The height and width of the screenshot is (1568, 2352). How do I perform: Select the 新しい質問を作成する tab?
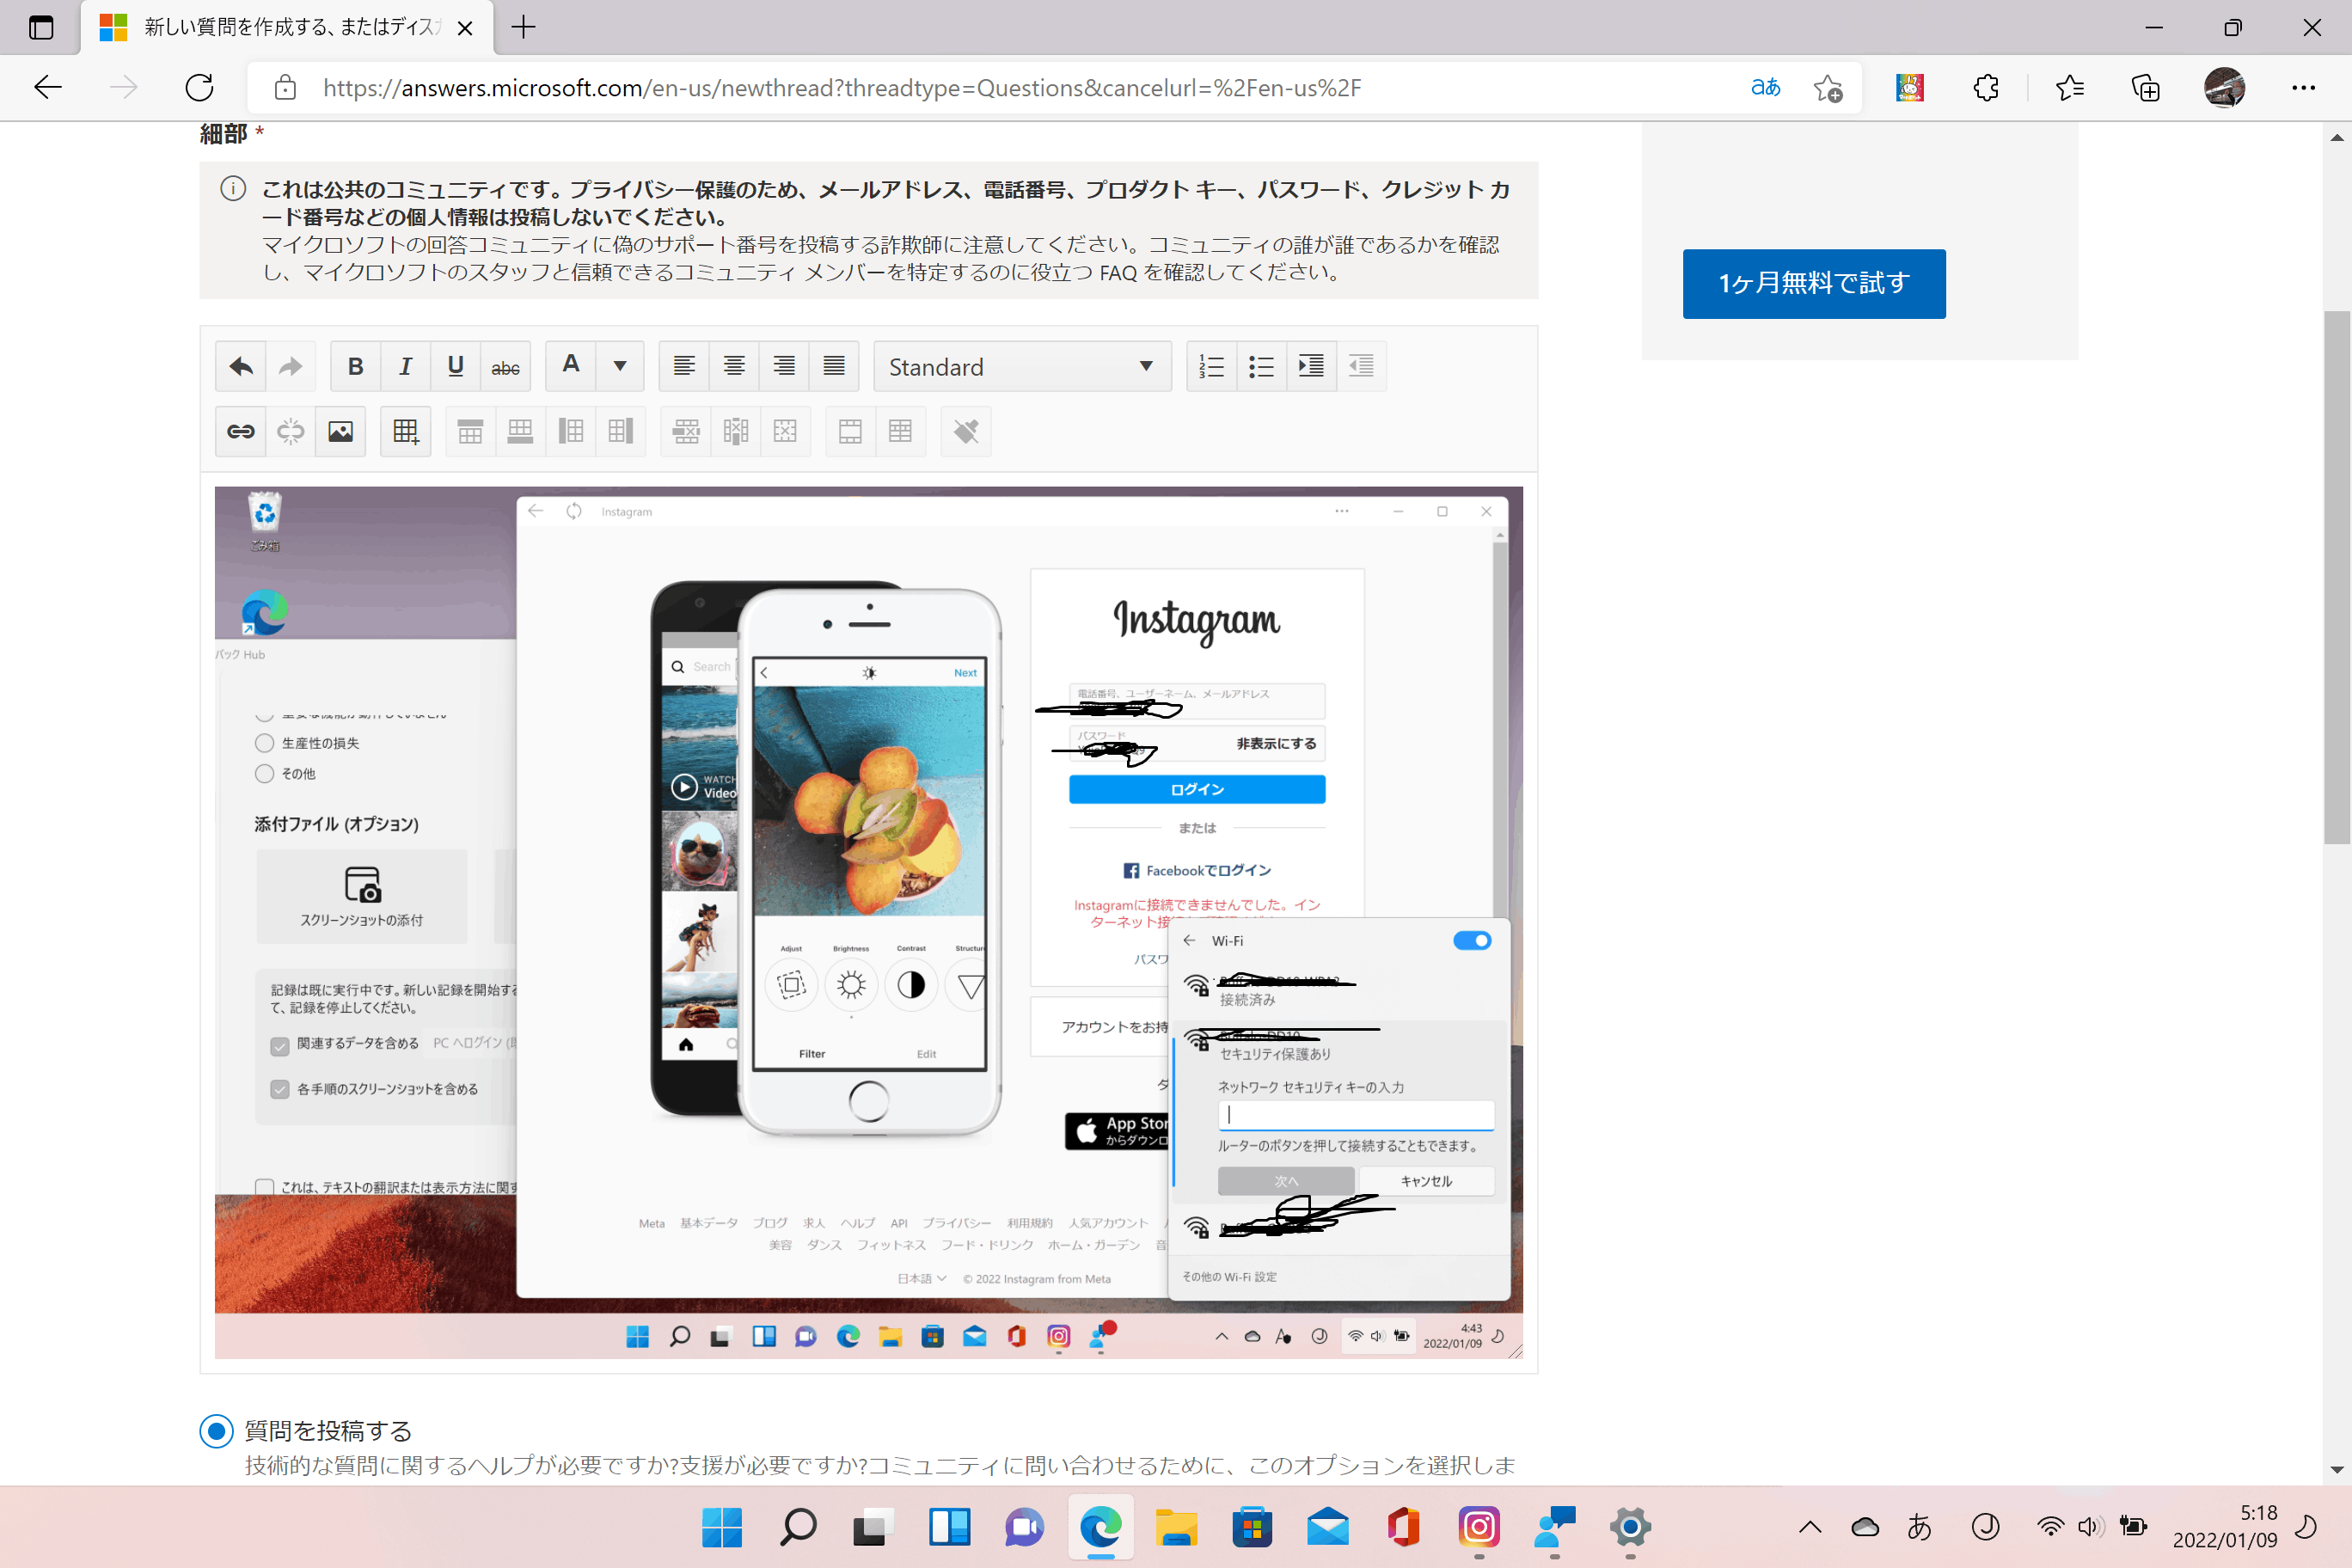coord(286,27)
